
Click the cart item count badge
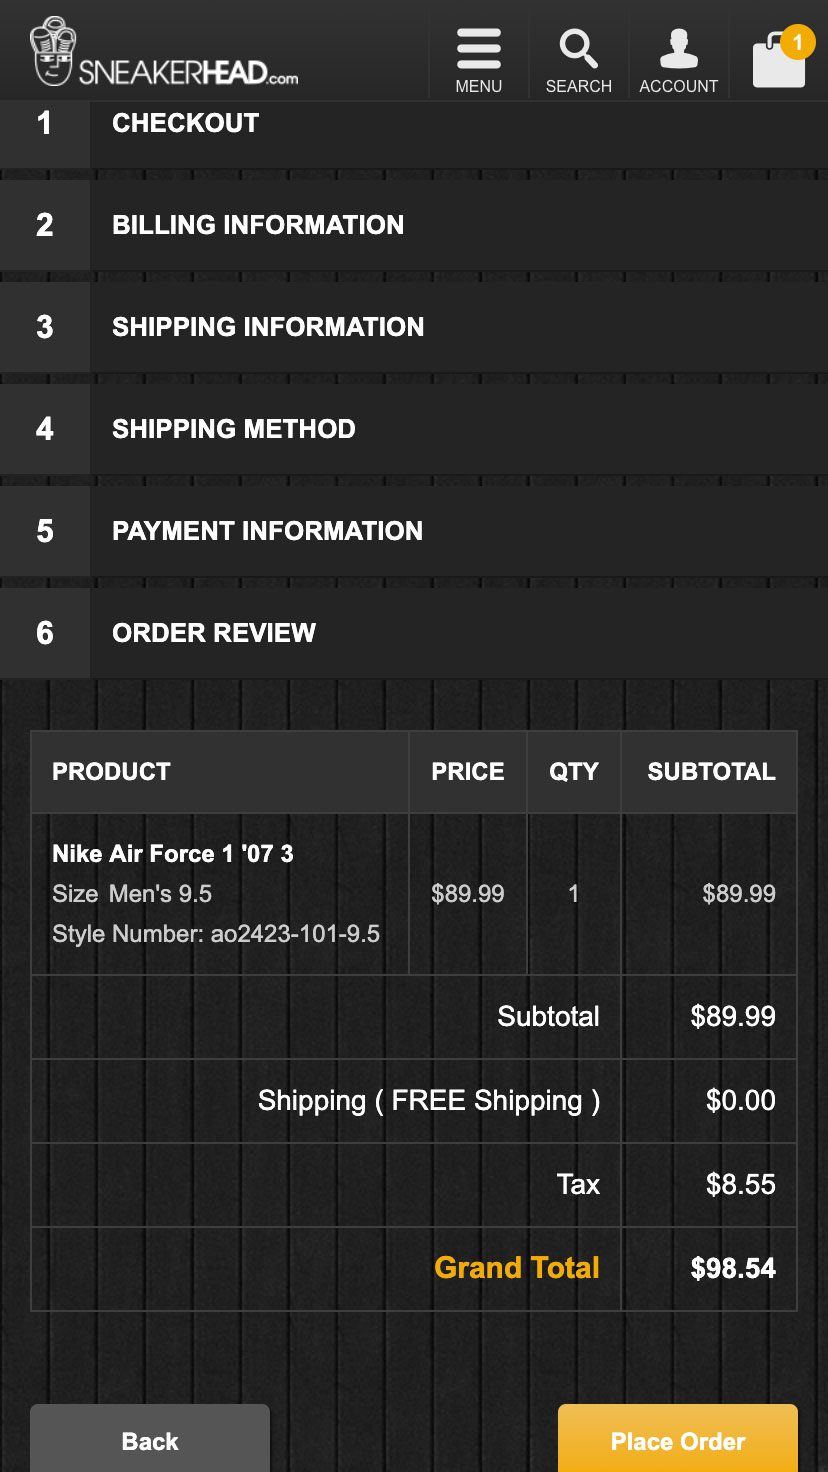797,42
